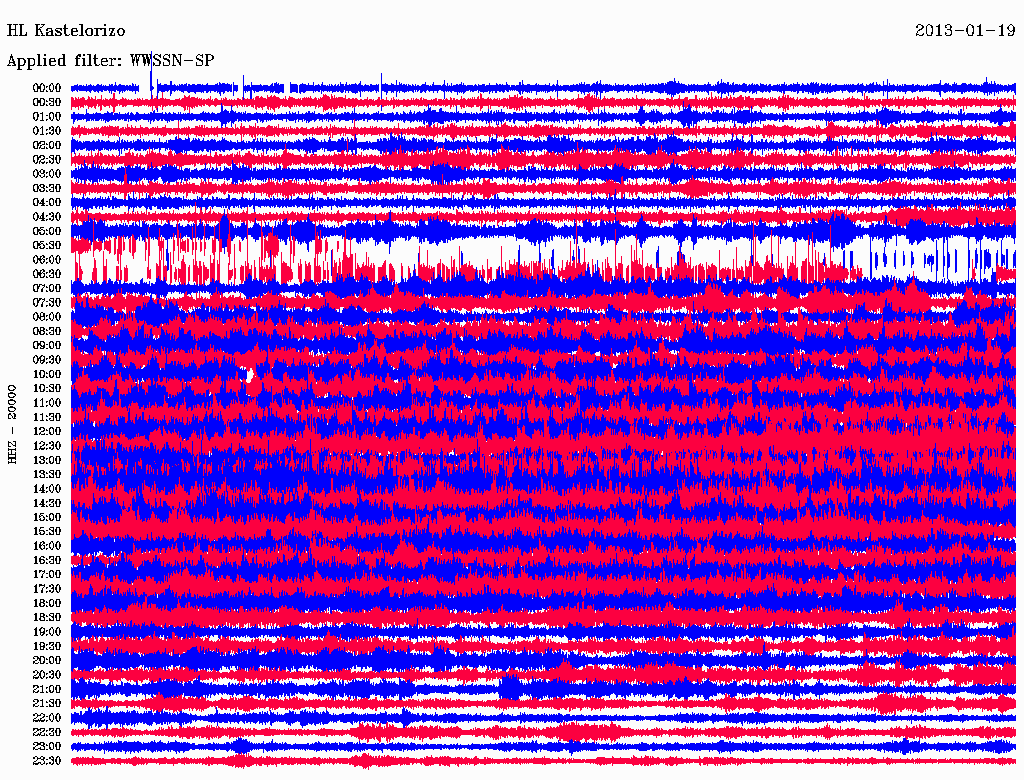Click the HHZ - 20000 axis label
The width and height of the screenshot is (1024, 780).
point(12,425)
